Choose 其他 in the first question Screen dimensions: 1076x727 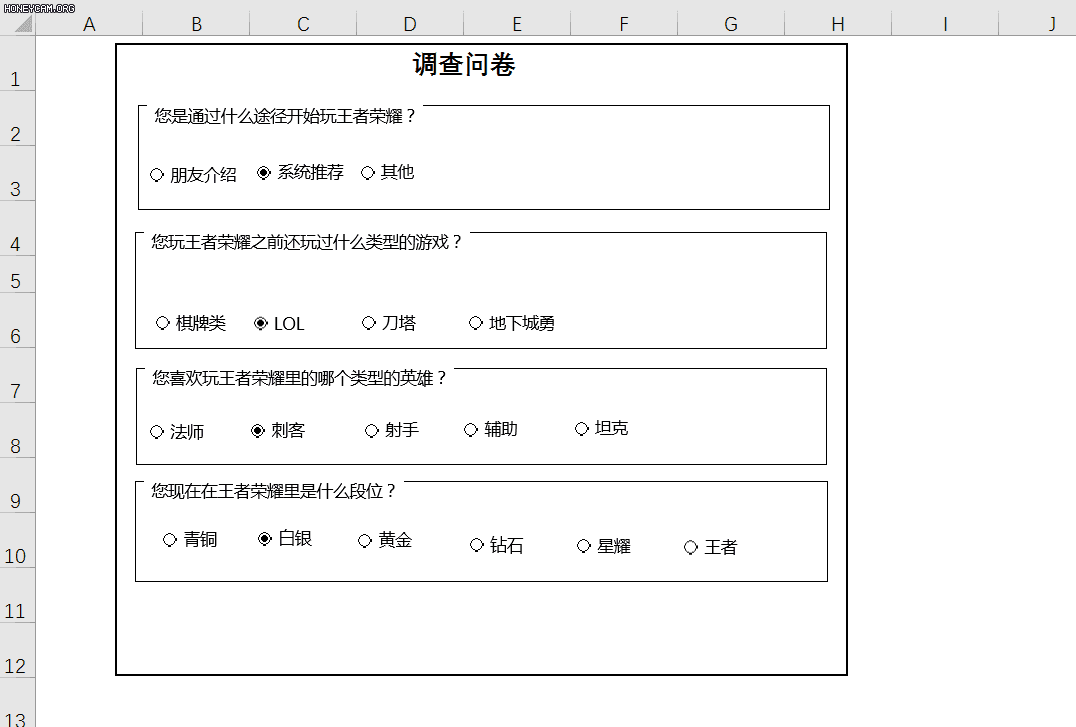tap(367, 172)
